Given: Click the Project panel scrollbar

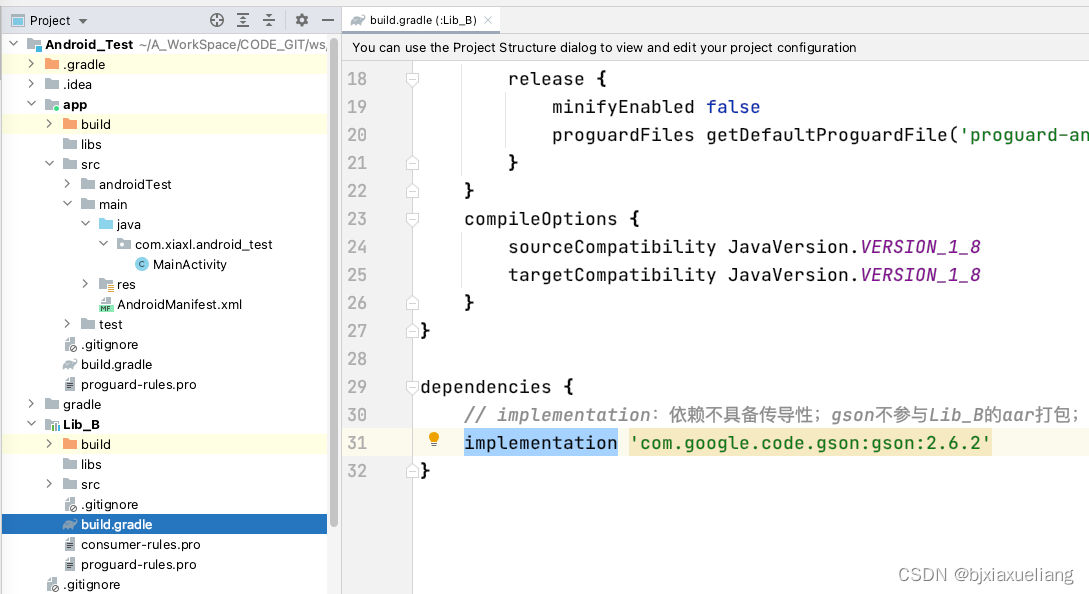Looking at the screenshot, I should coord(334,281).
